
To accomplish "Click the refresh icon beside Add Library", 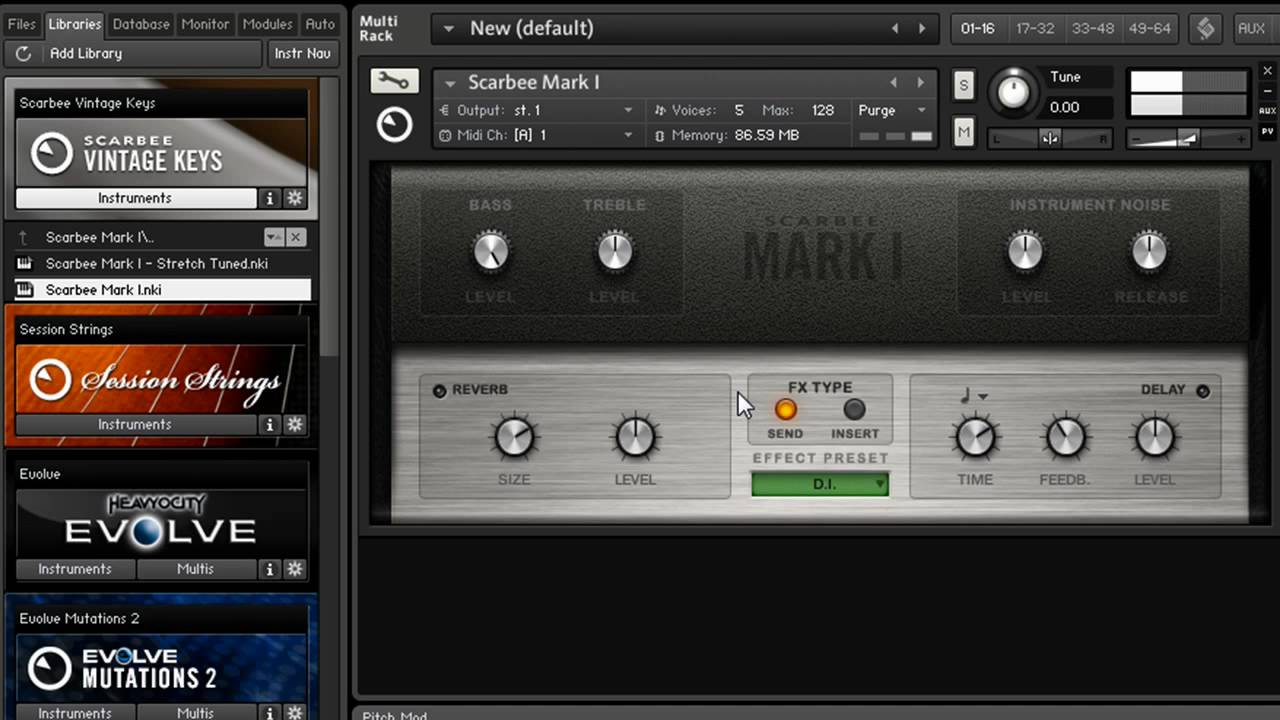I will click(23, 53).
